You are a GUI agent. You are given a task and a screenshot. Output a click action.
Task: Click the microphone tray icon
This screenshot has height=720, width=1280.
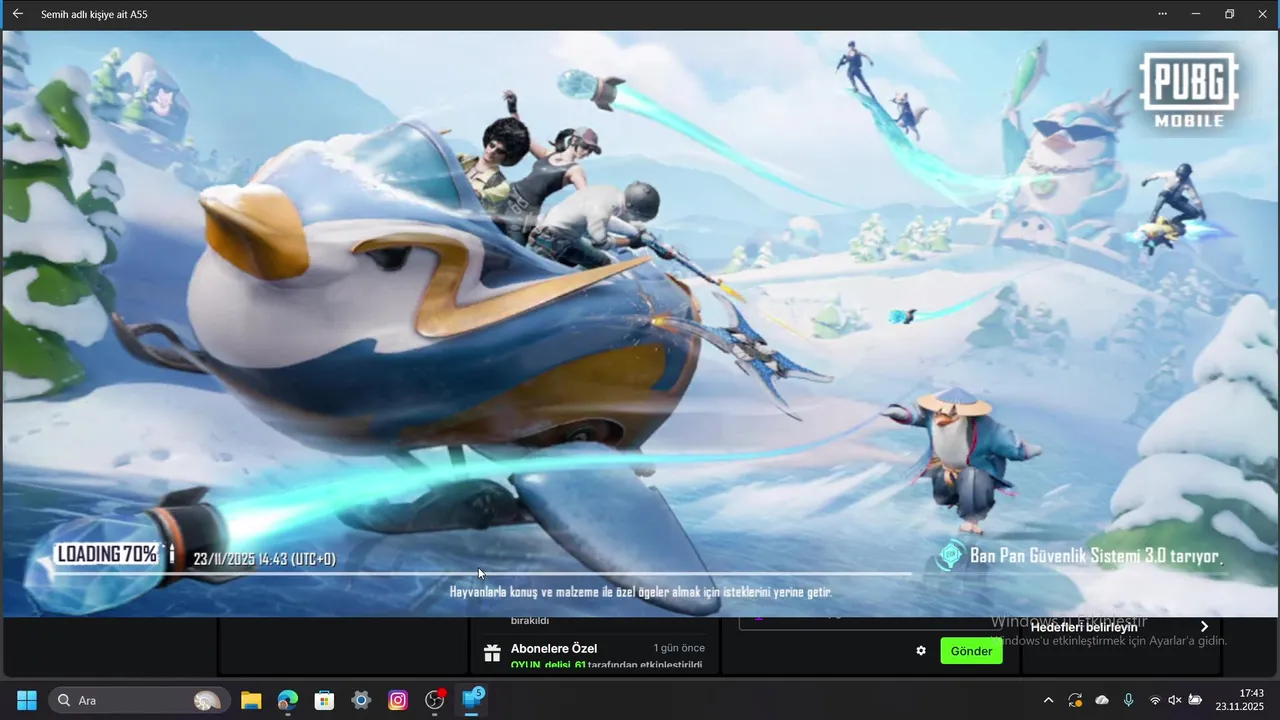coord(1128,700)
